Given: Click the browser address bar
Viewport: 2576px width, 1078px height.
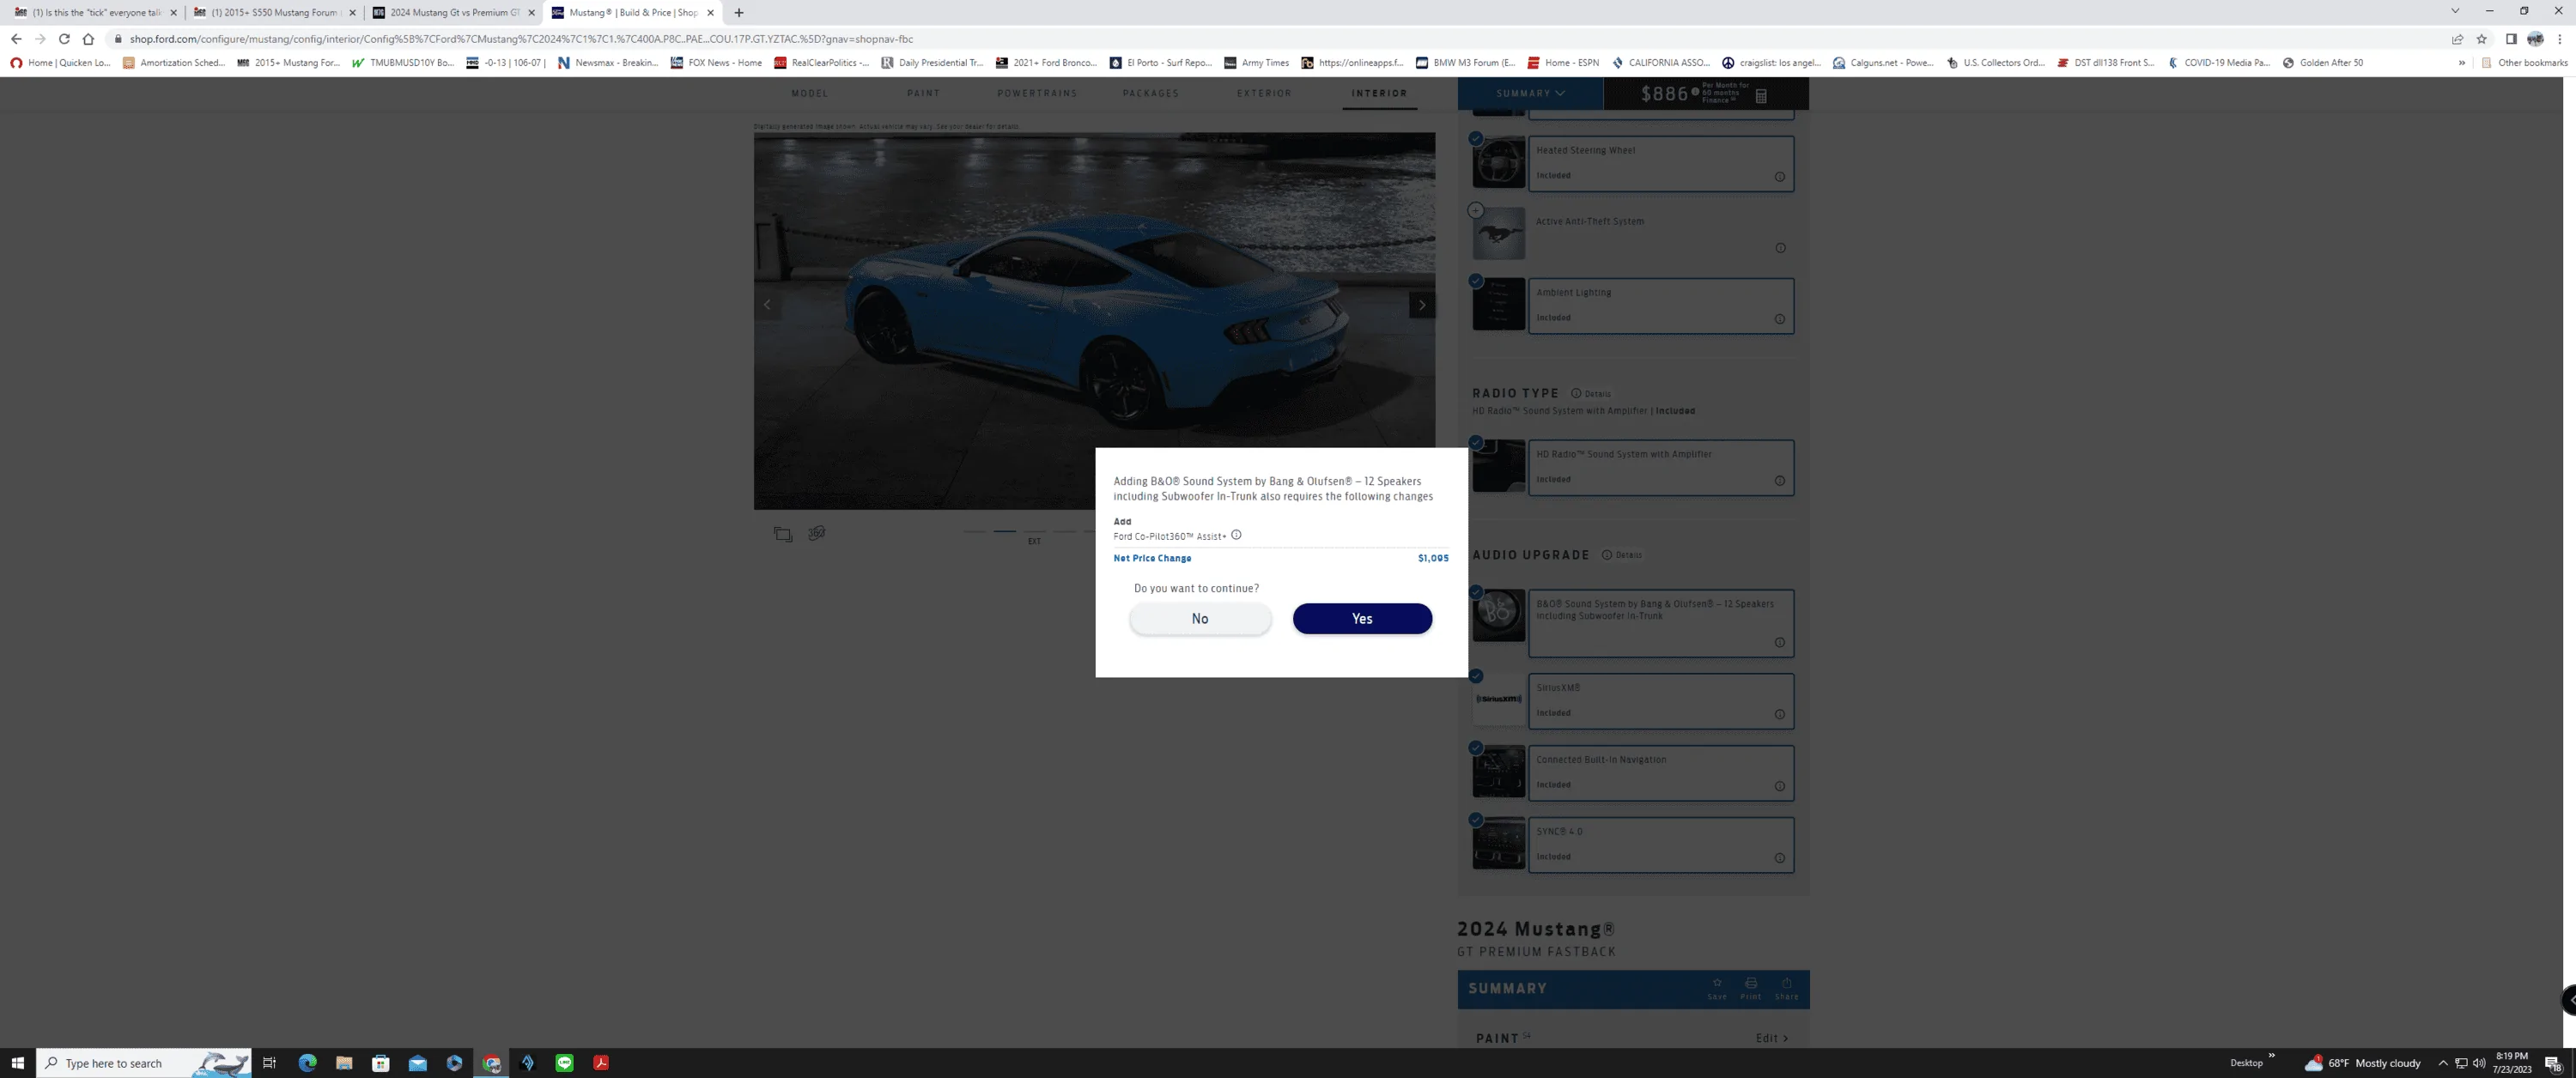Looking at the screenshot, I should coord(1270,39).
